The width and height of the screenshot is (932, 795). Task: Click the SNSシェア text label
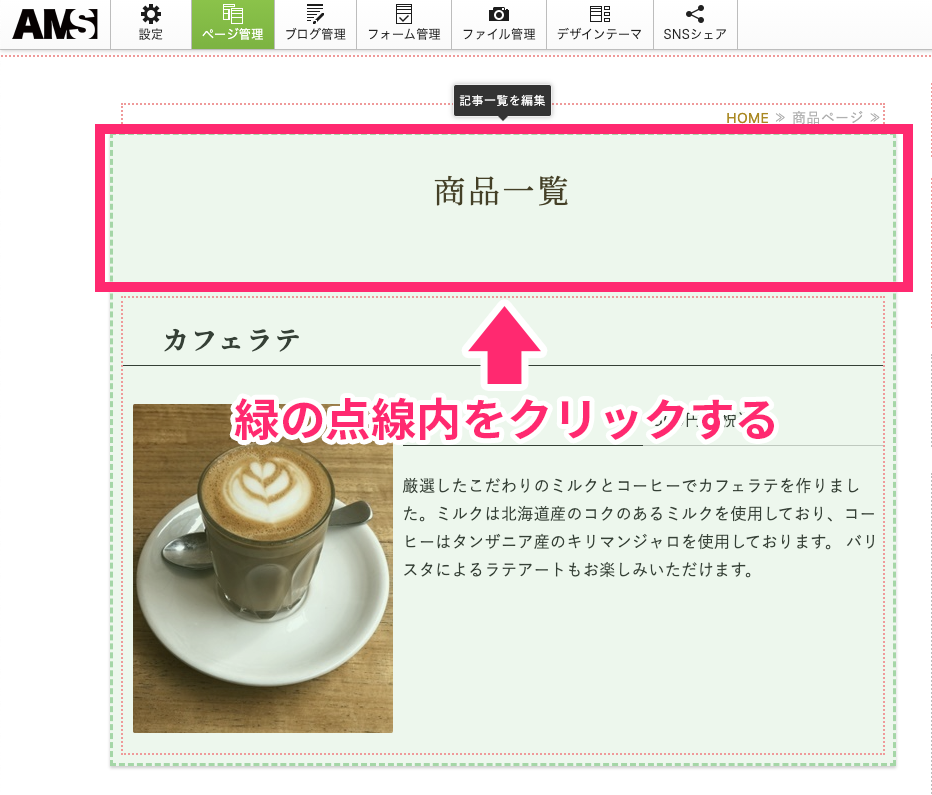[695, 35]
